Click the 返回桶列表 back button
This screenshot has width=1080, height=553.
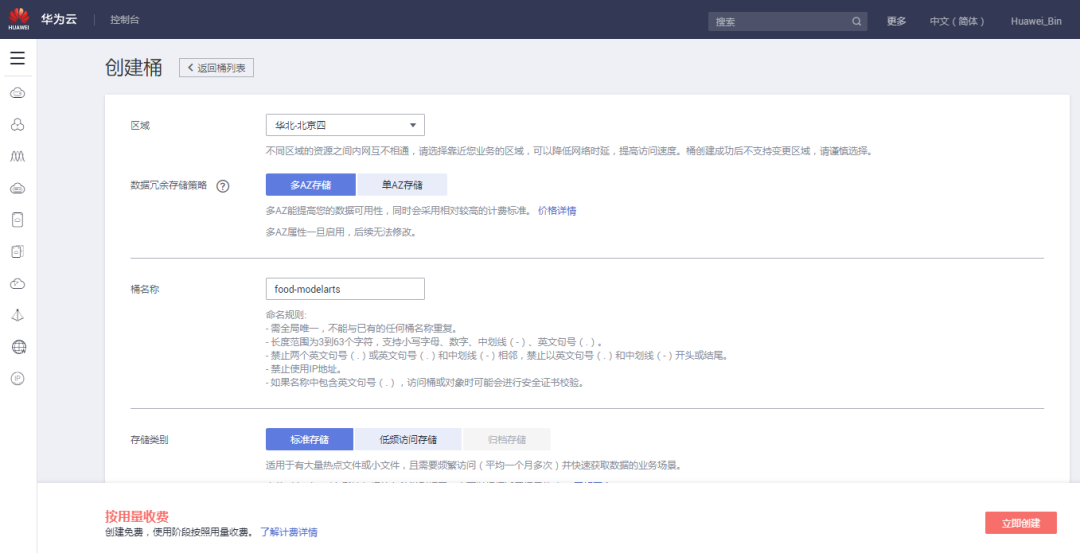[216, 67]
